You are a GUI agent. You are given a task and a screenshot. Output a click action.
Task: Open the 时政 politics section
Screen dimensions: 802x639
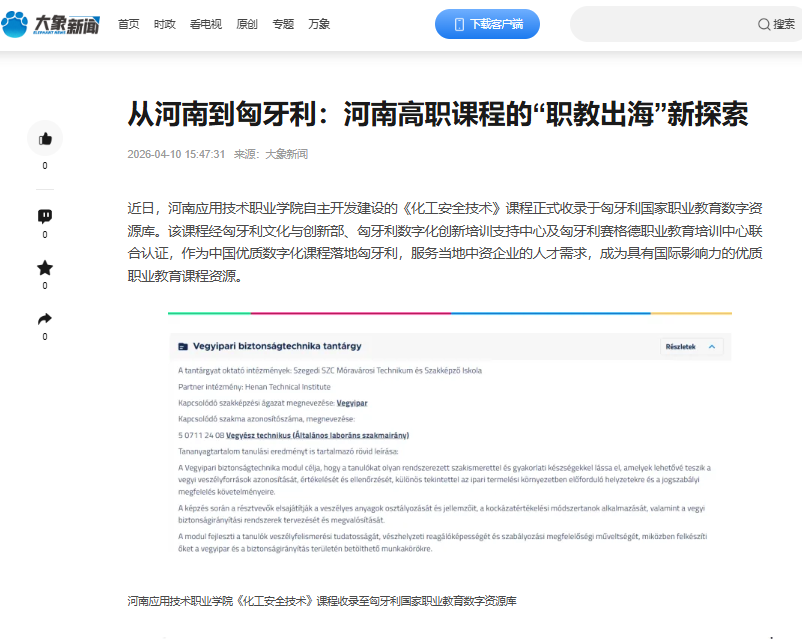coord(165,24)
